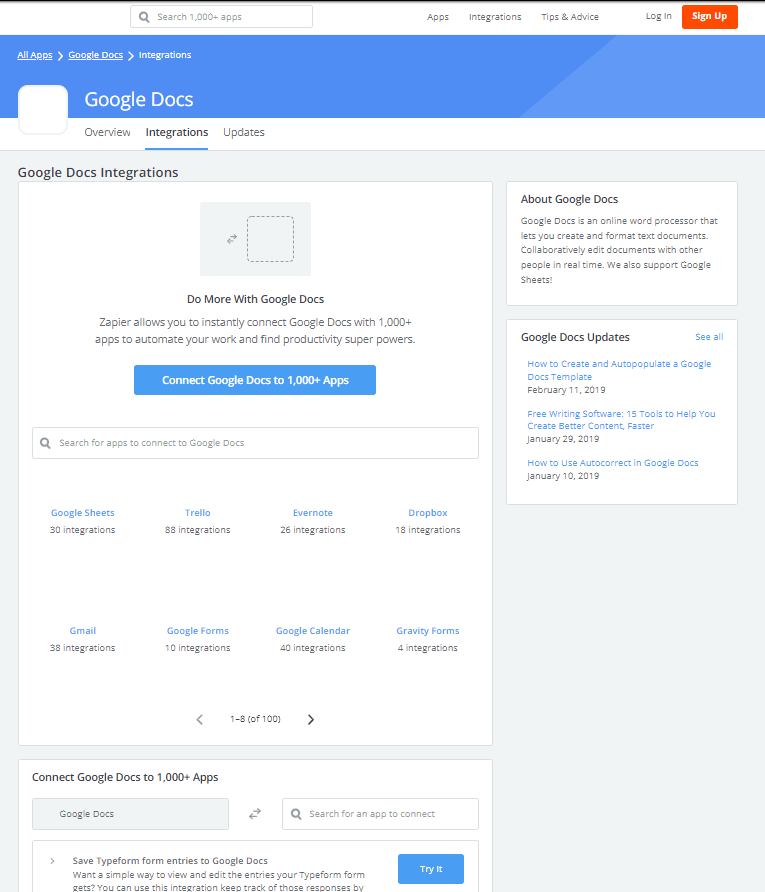Open Tips & Advice in header
Image resolution: width=765 pixels, height=892 pixels.
[570, 17]
